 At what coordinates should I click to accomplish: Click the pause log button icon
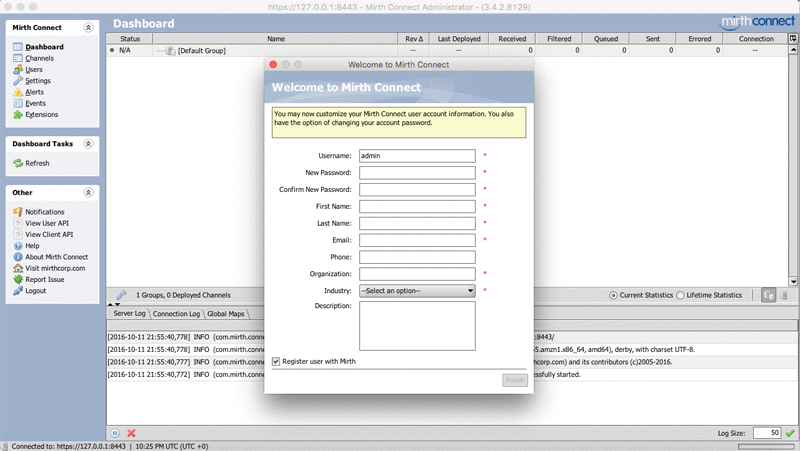click(x=115, y=433)
